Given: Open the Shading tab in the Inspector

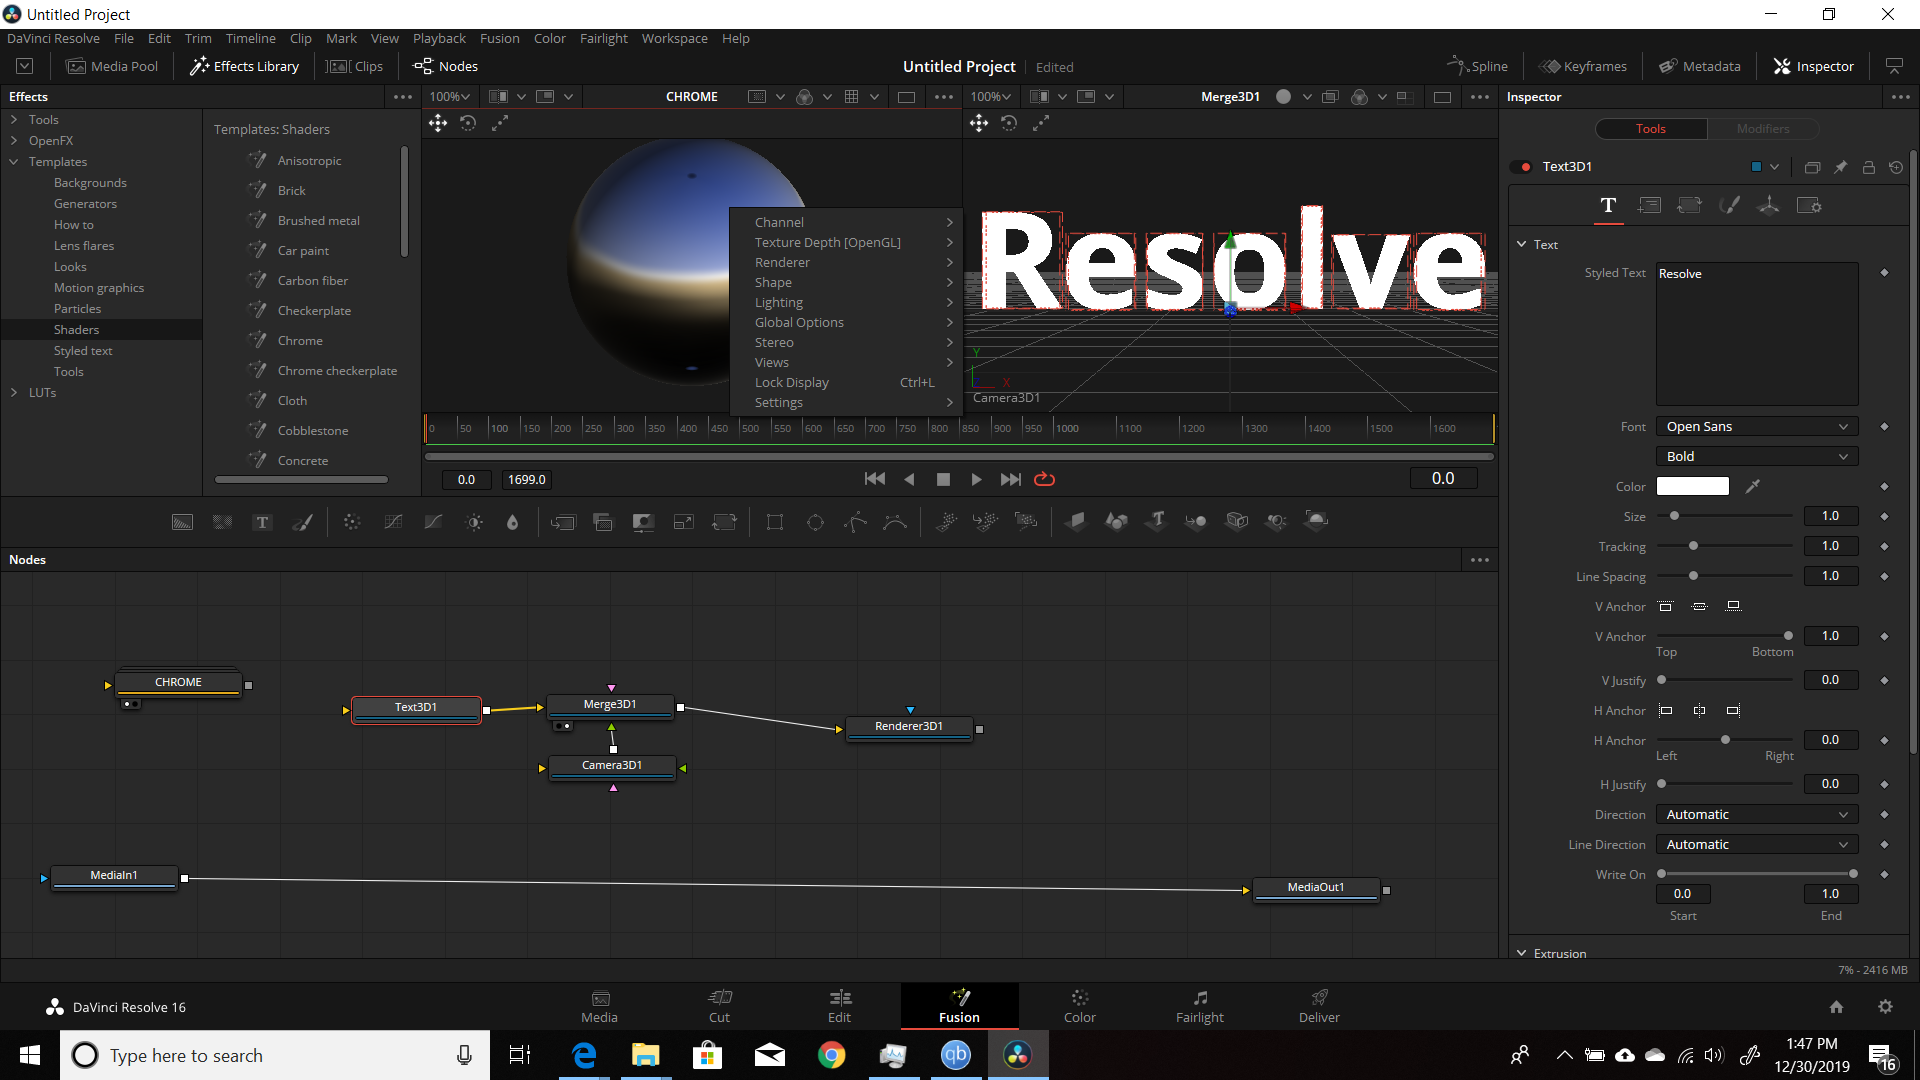Looking at the screenshot, I should [x=1729, y=205].
